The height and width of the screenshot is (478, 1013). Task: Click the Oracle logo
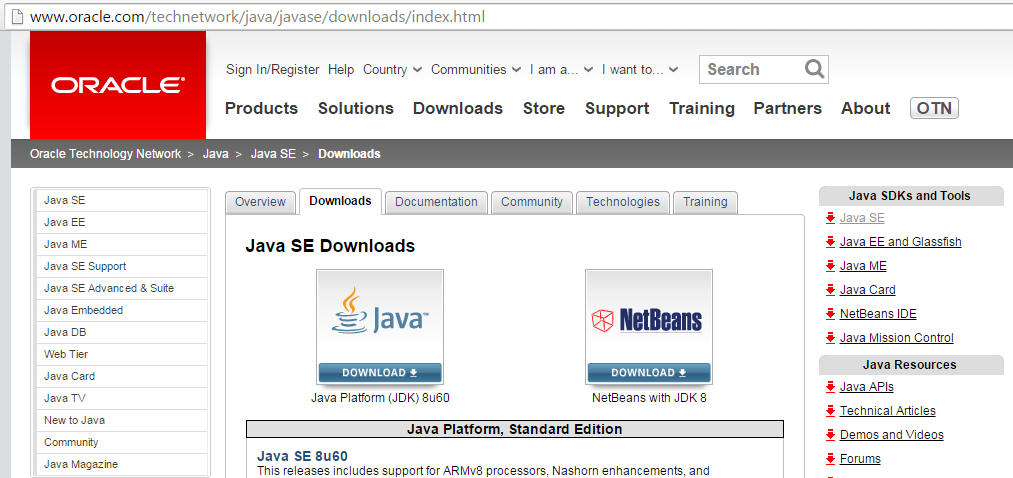pyautogui.click(x=118, y=85)
